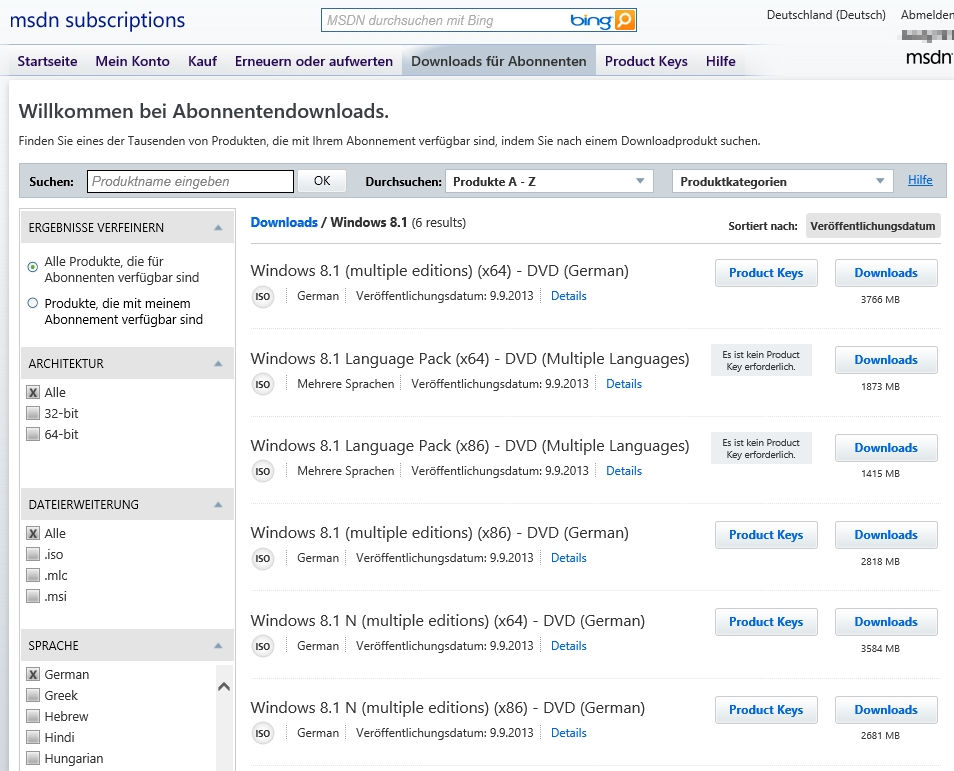
Task: Focus the MSDN Bing search field
Action: [x=444, y=20]
